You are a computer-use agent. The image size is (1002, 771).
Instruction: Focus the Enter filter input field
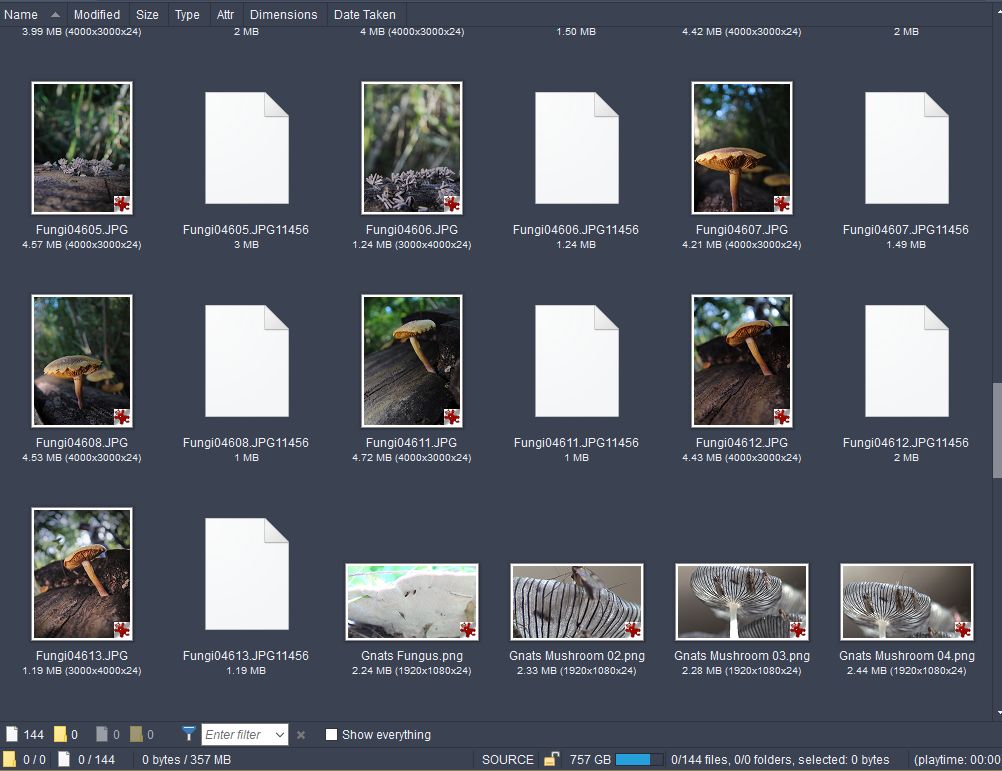pos(236,735)
